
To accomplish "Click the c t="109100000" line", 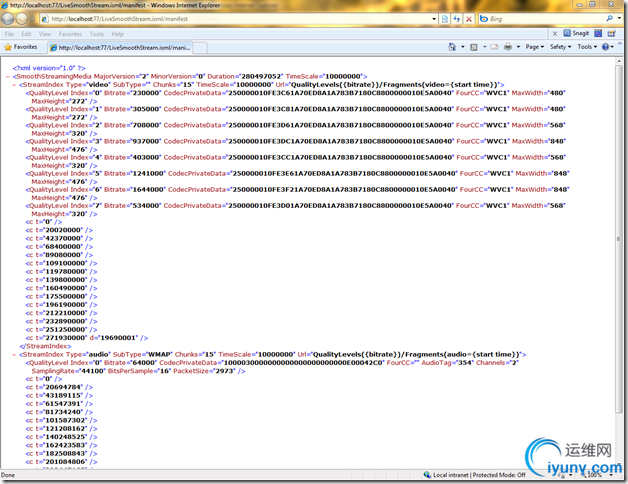I will [x=61, y=263].
